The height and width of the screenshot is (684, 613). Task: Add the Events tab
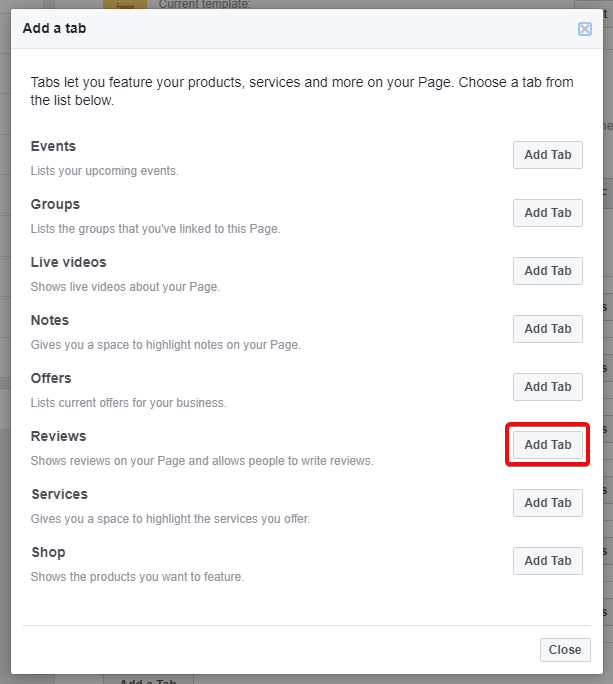click(548, 155)
